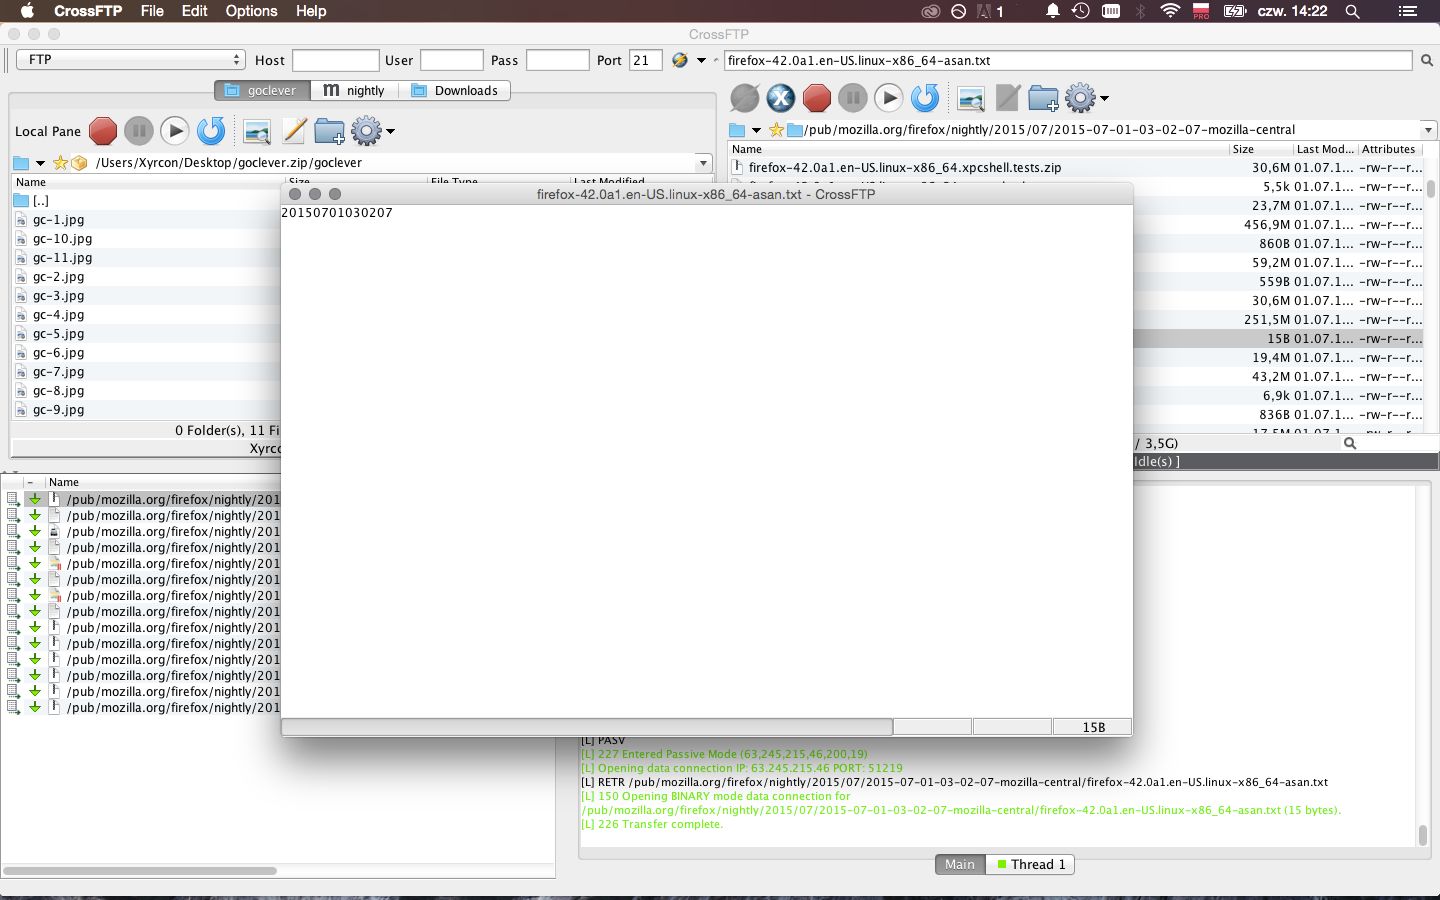Switch to Thread 1 log tab
The width and height of the screenshot is (1440, 900).
[1030, 864]
